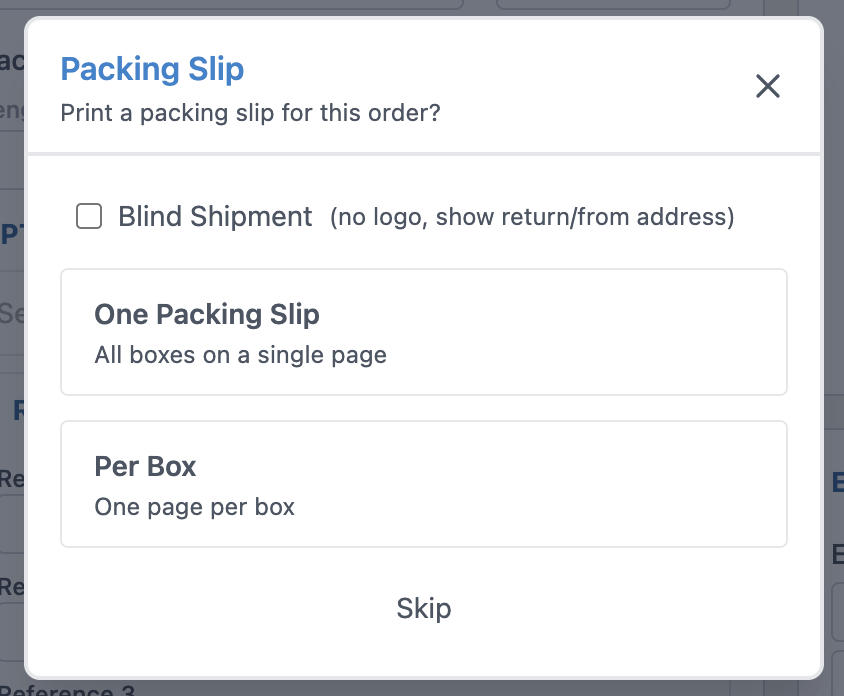
Task: Click "Print a packing slip for this order?" subtitle
Action: (x=250, y=112)
